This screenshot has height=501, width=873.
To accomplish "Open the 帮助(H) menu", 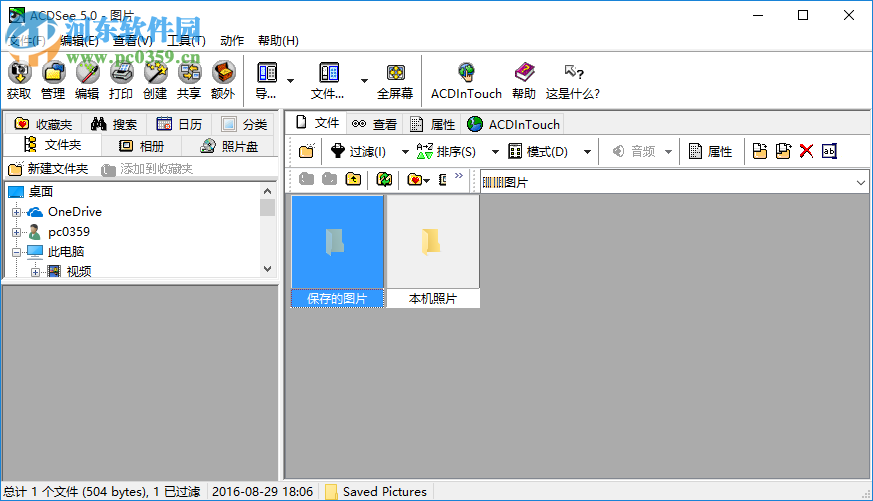I will (278, 41).
